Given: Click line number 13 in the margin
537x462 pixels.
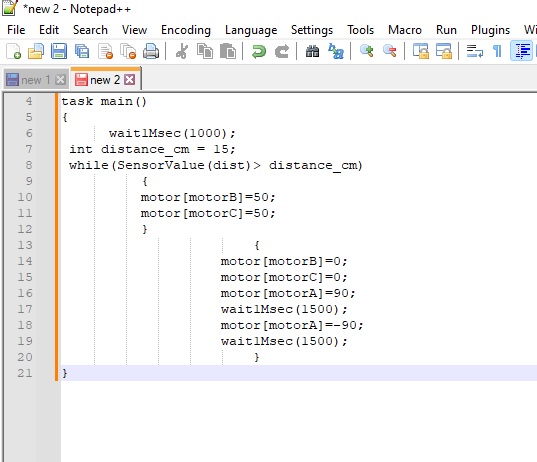Looking at the screenshot, I should click(x=25, y=245).
